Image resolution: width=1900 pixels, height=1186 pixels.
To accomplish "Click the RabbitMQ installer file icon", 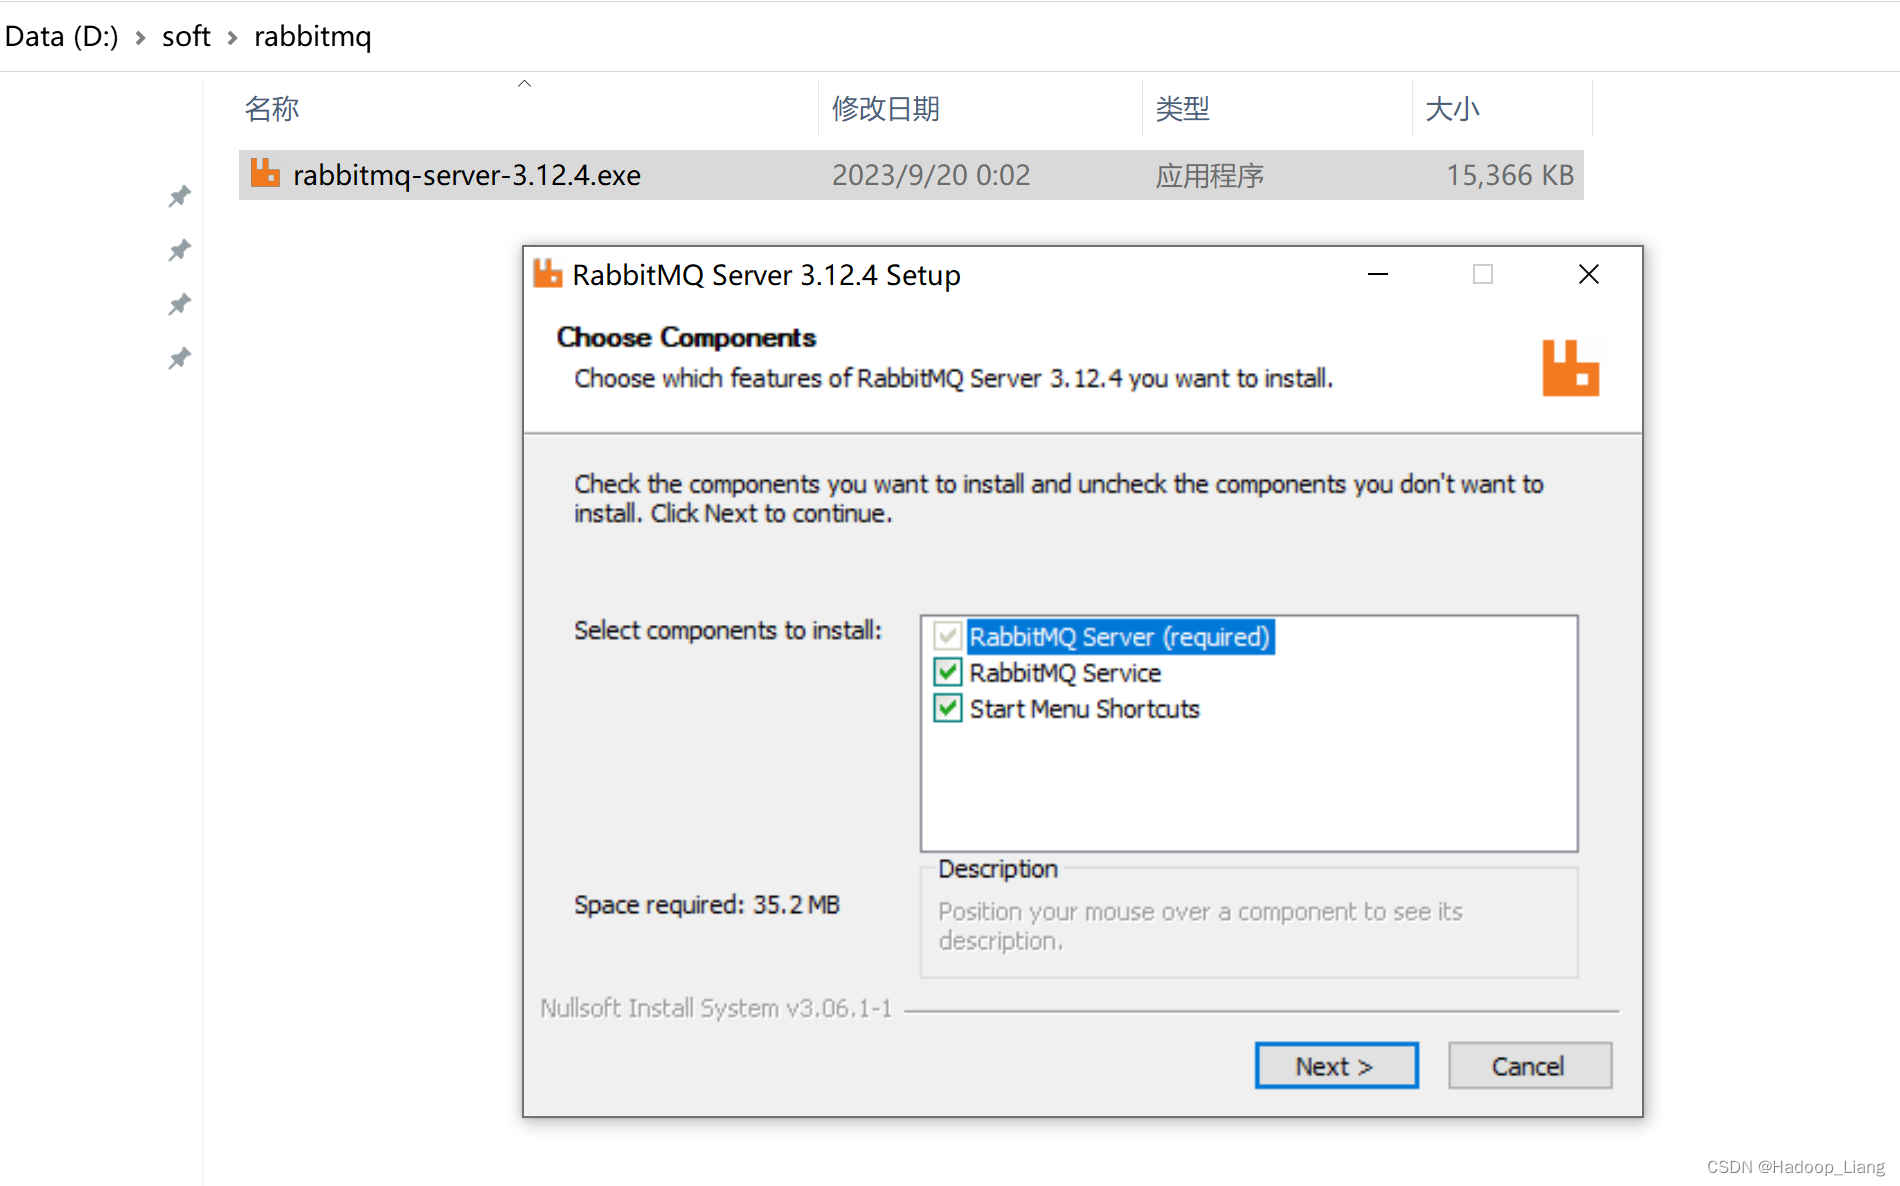I will click(x=264, y=173).
